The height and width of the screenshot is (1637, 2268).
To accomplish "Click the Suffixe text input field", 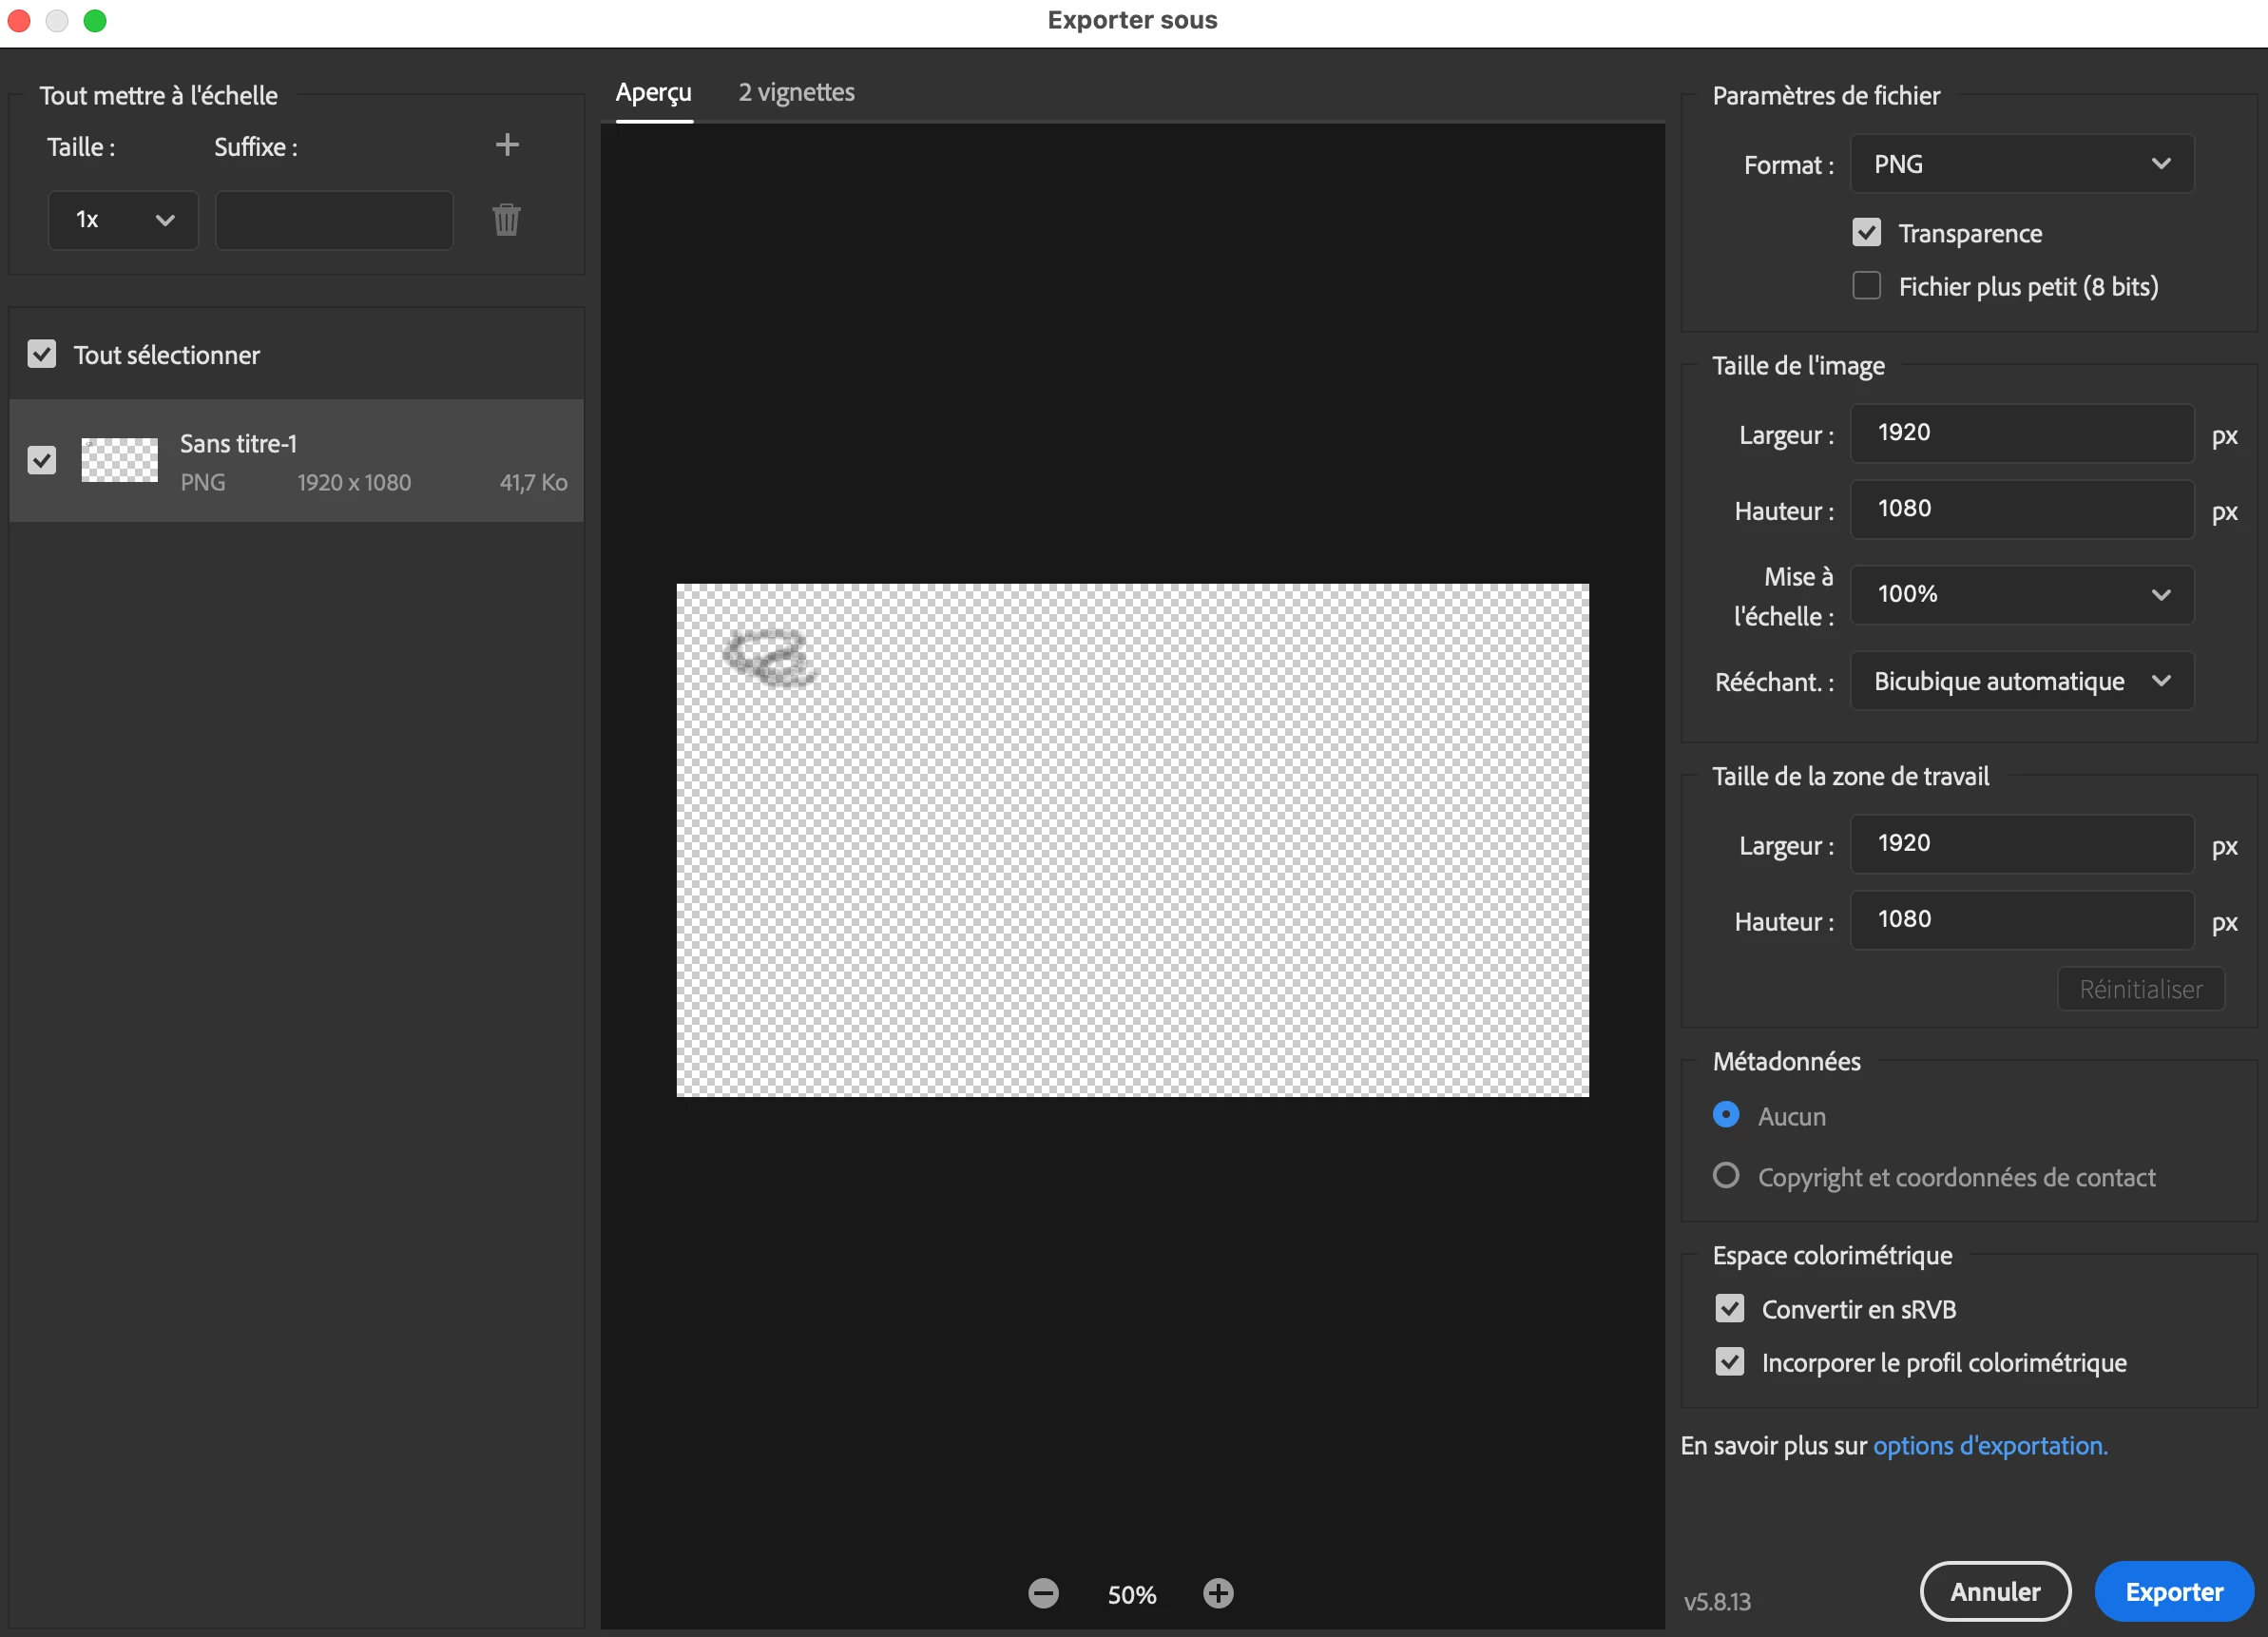I will (334, 220).
